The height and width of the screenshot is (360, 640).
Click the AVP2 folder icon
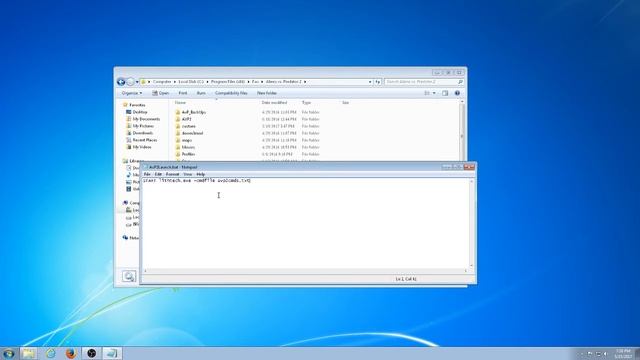(x=178, y=119)
